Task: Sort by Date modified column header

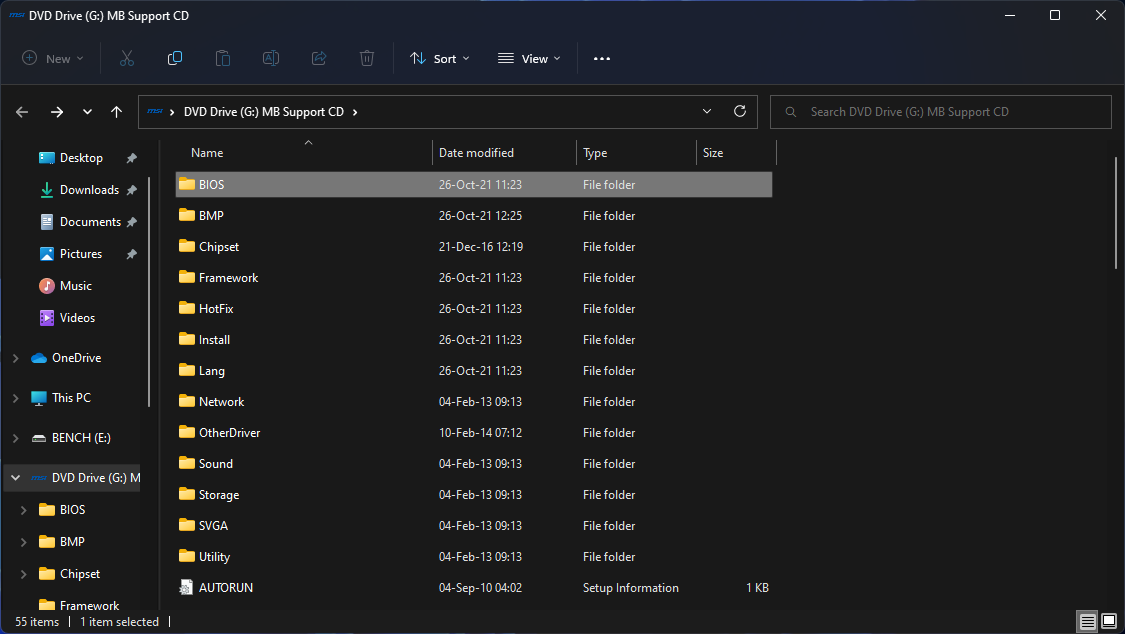Action: [x=476, y=153]
